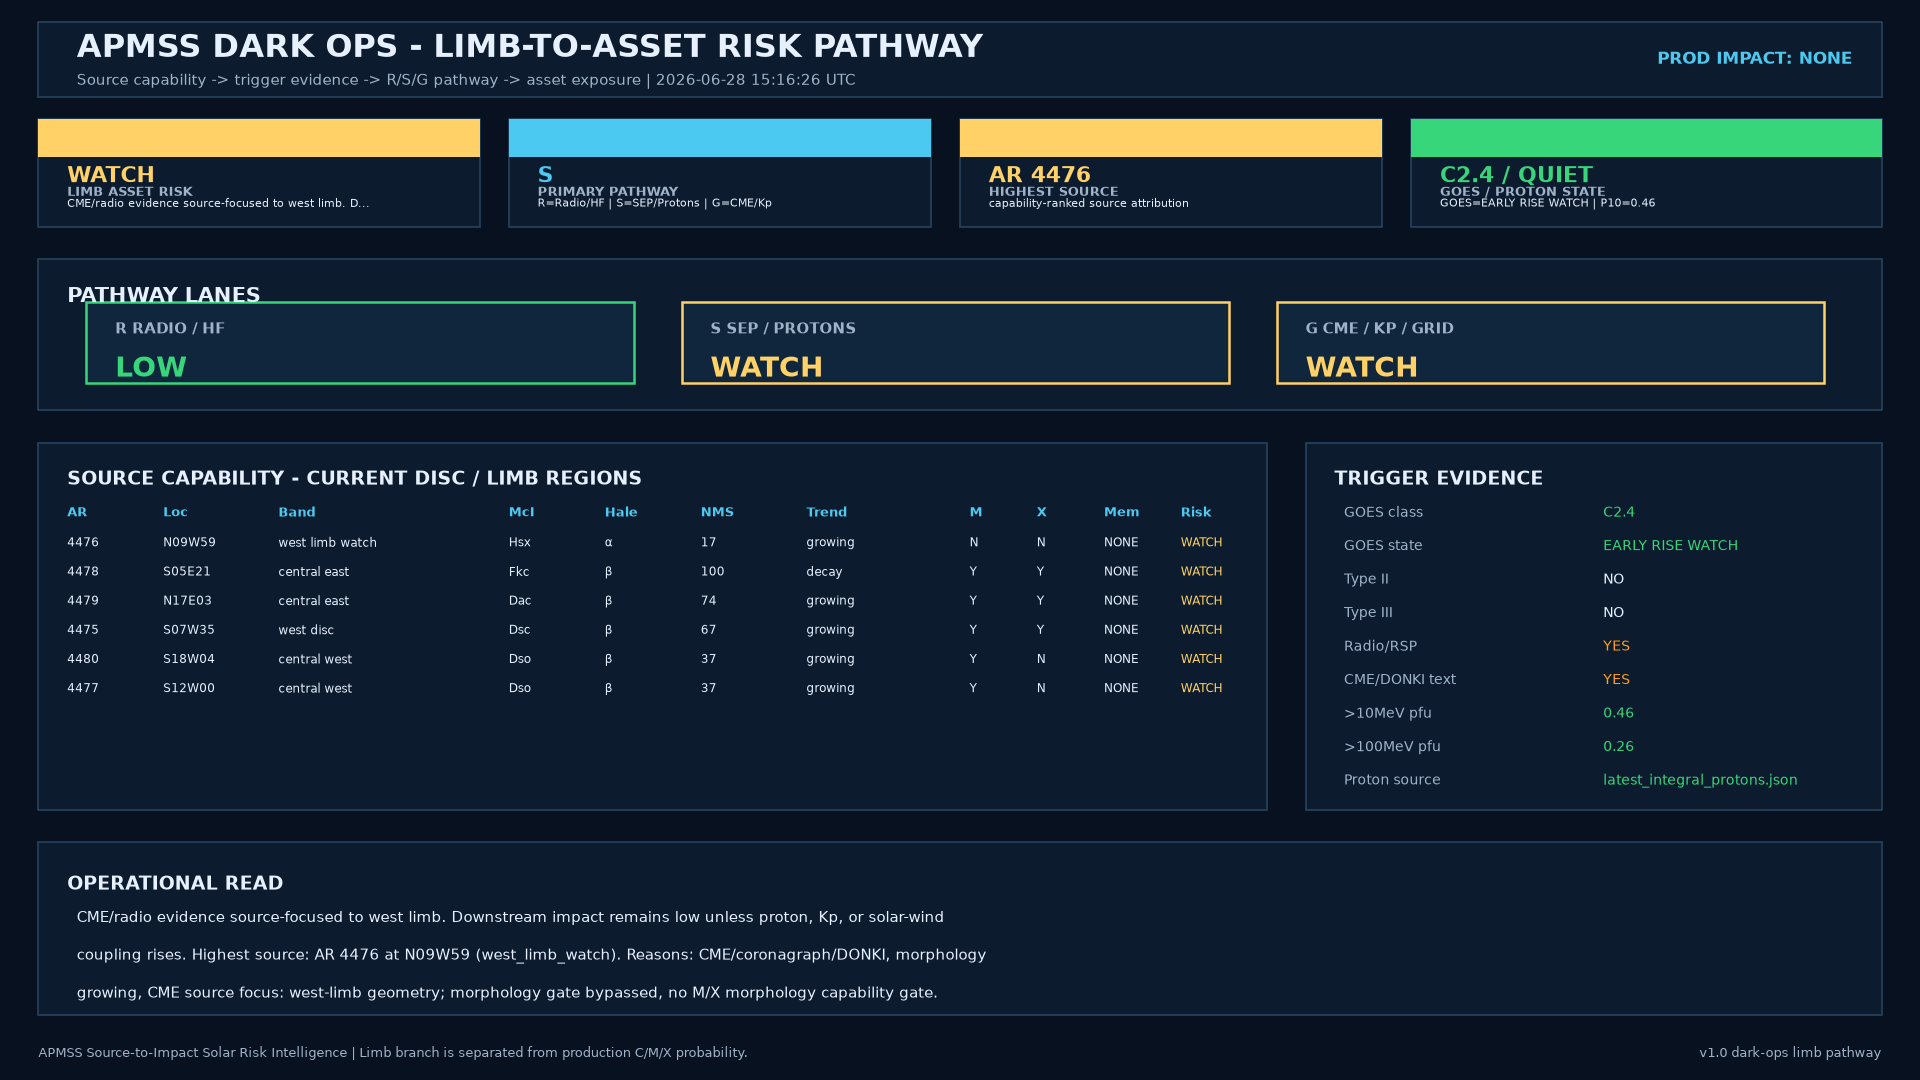
Task: Click the decay trend cell
Action: (x=825, y=571)
